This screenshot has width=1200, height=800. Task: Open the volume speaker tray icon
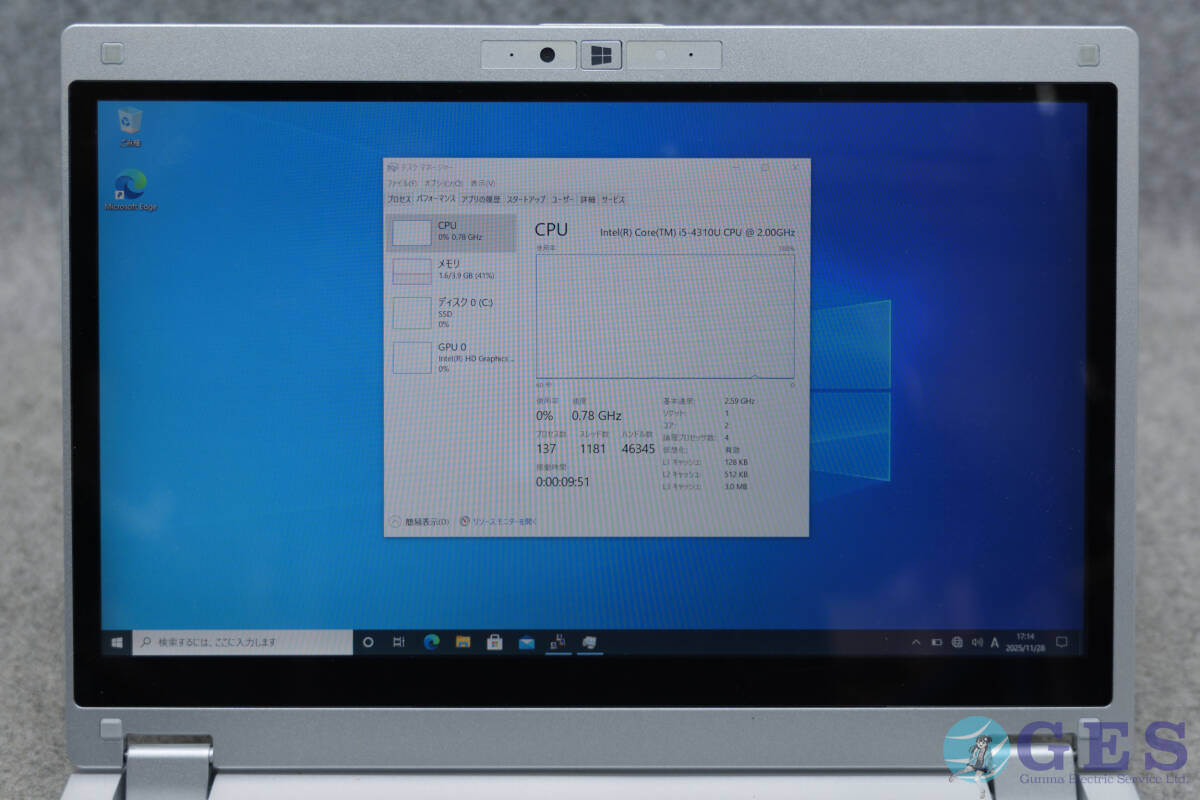pos(976,642)
